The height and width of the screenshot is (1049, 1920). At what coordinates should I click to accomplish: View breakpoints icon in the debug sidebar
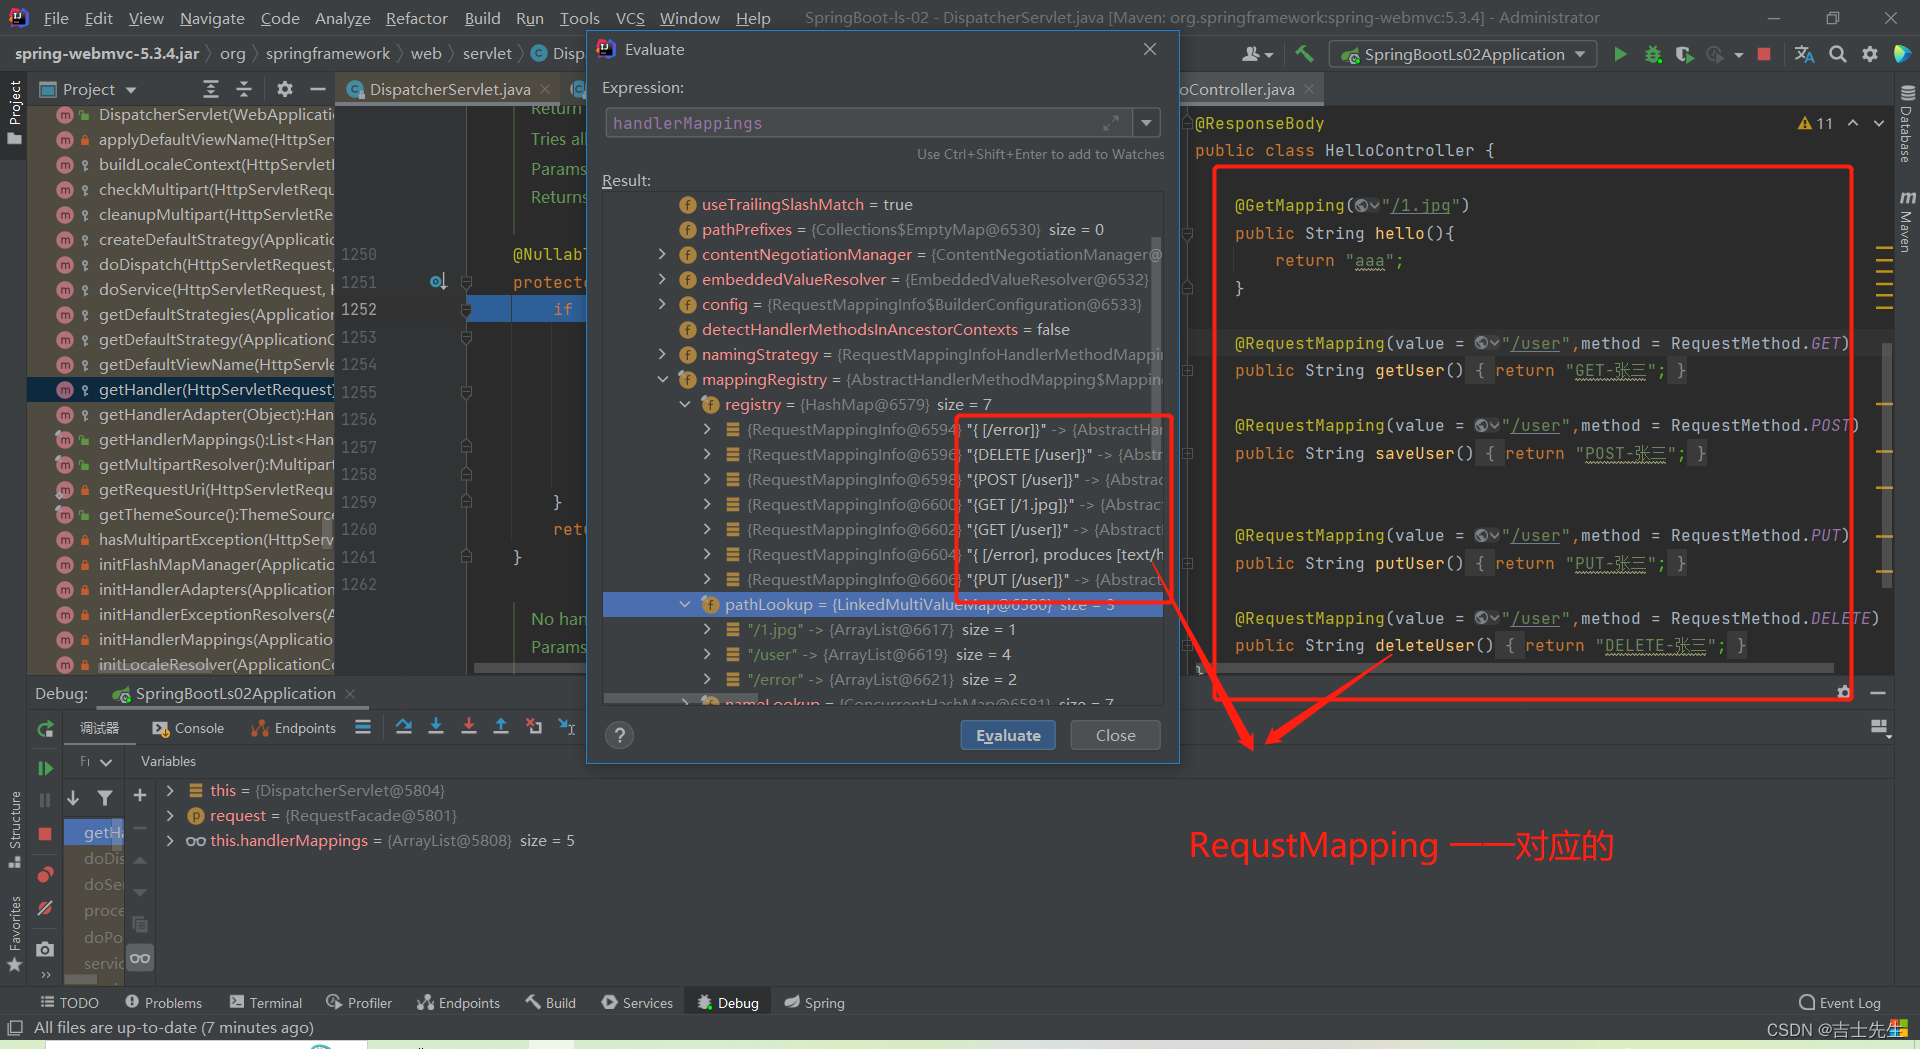pos(45,875)
